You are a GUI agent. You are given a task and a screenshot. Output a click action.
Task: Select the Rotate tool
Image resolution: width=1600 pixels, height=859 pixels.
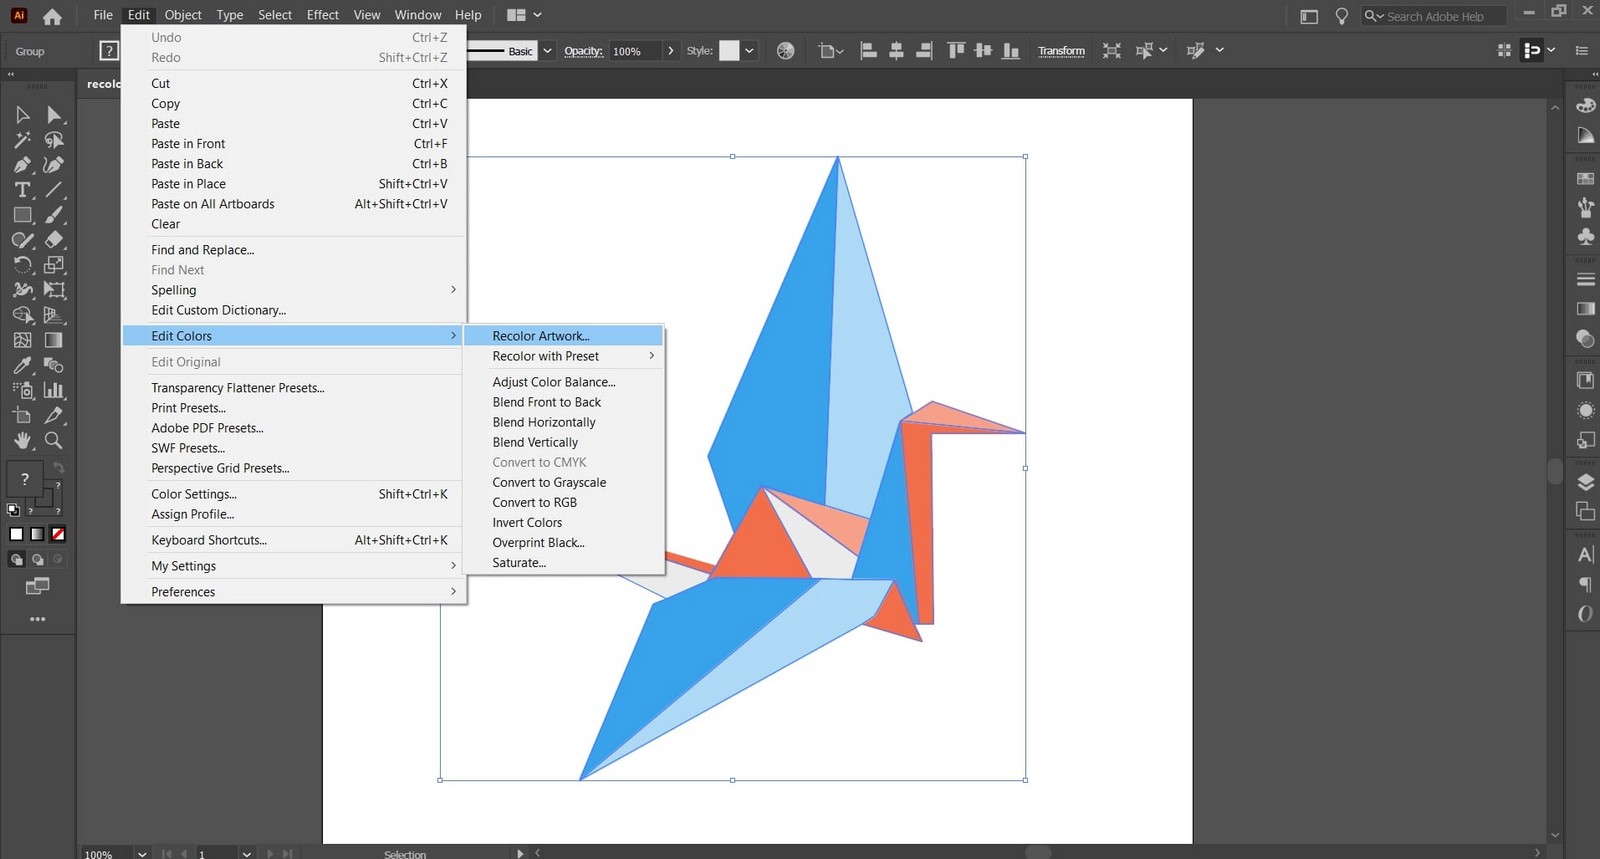(x=22, y=265)
